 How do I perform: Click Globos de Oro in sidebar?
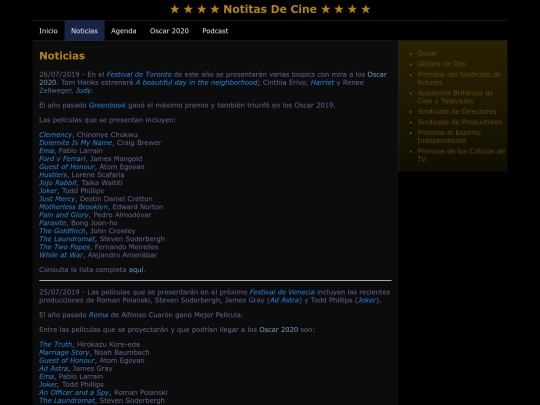point(442,64)
